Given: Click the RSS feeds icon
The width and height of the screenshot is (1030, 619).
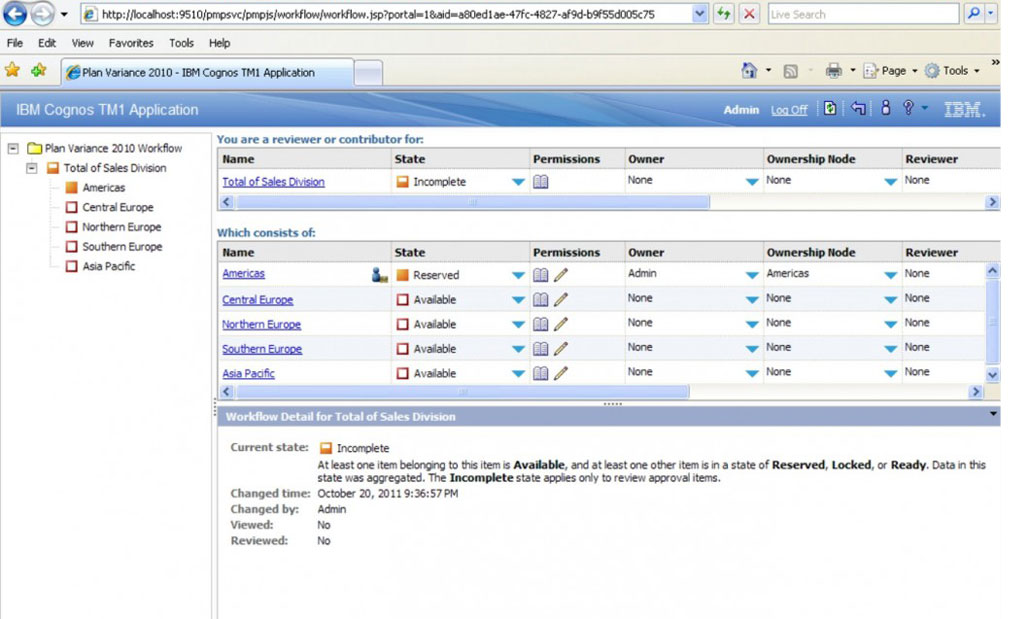Looking at the screenshot, I should [791, 71].
